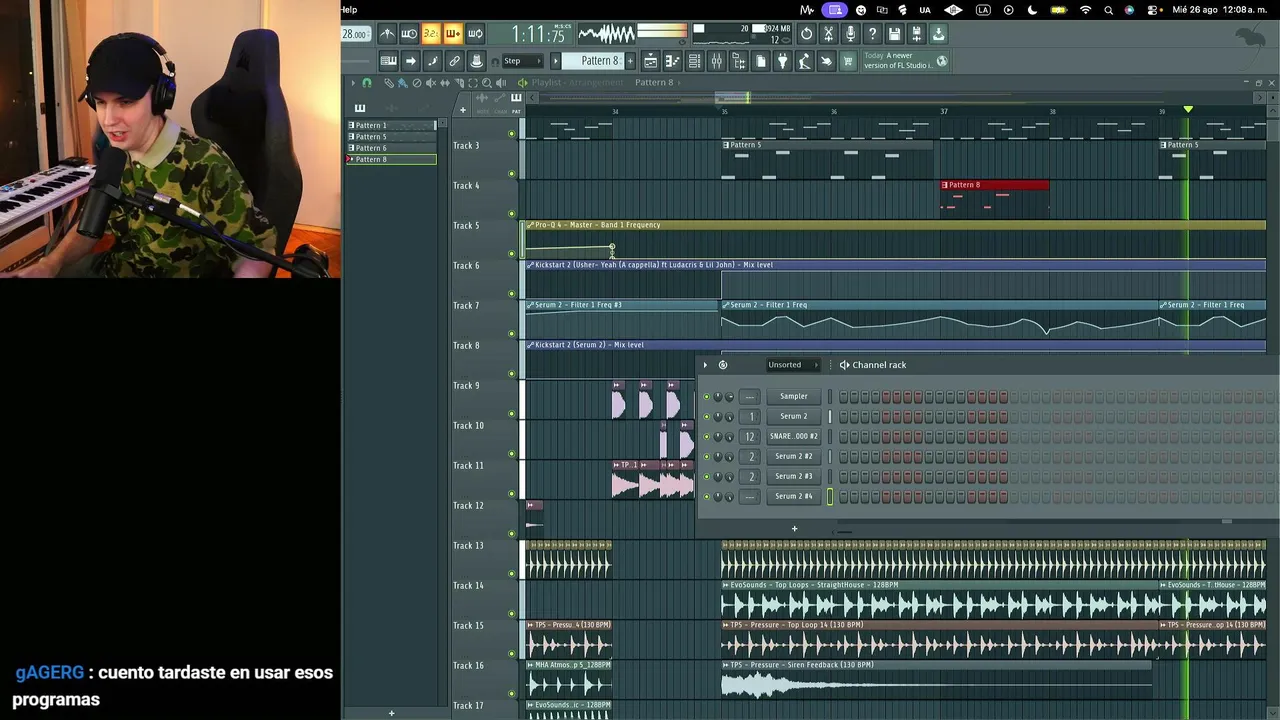Viewport: 1280px width, 720px height.
Task: Open mixer track selector for SNARE channel
Action: click(x=751, y=437)
